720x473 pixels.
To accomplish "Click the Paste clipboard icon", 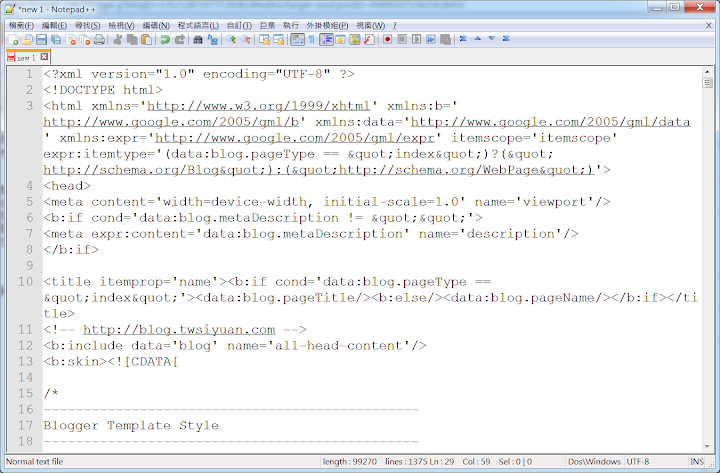I will coord(146,39).
